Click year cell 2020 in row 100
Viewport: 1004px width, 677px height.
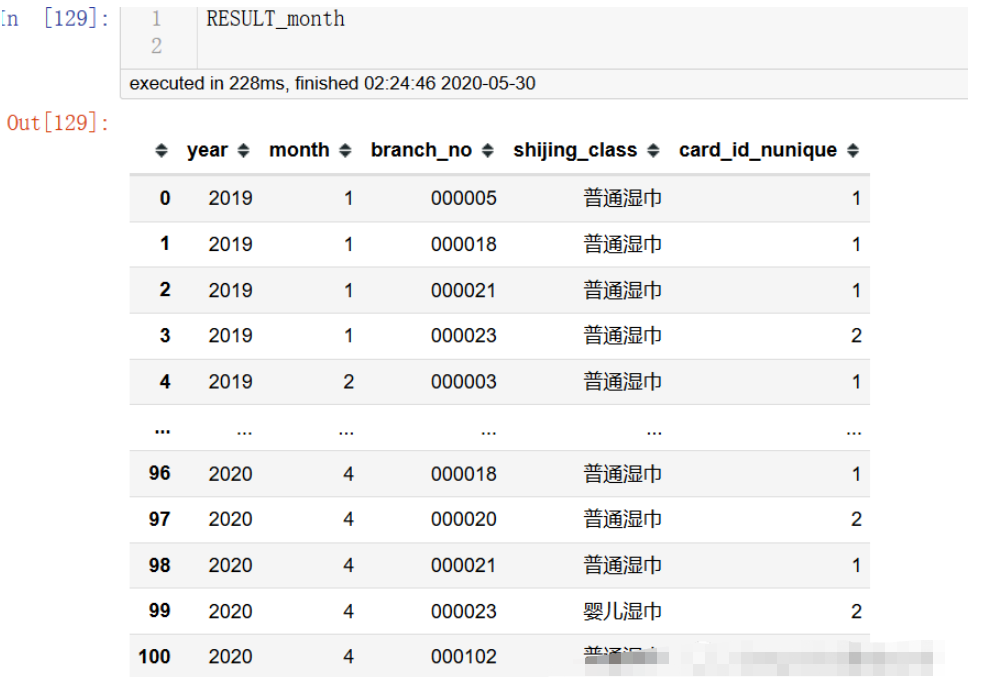click(231, 657)
